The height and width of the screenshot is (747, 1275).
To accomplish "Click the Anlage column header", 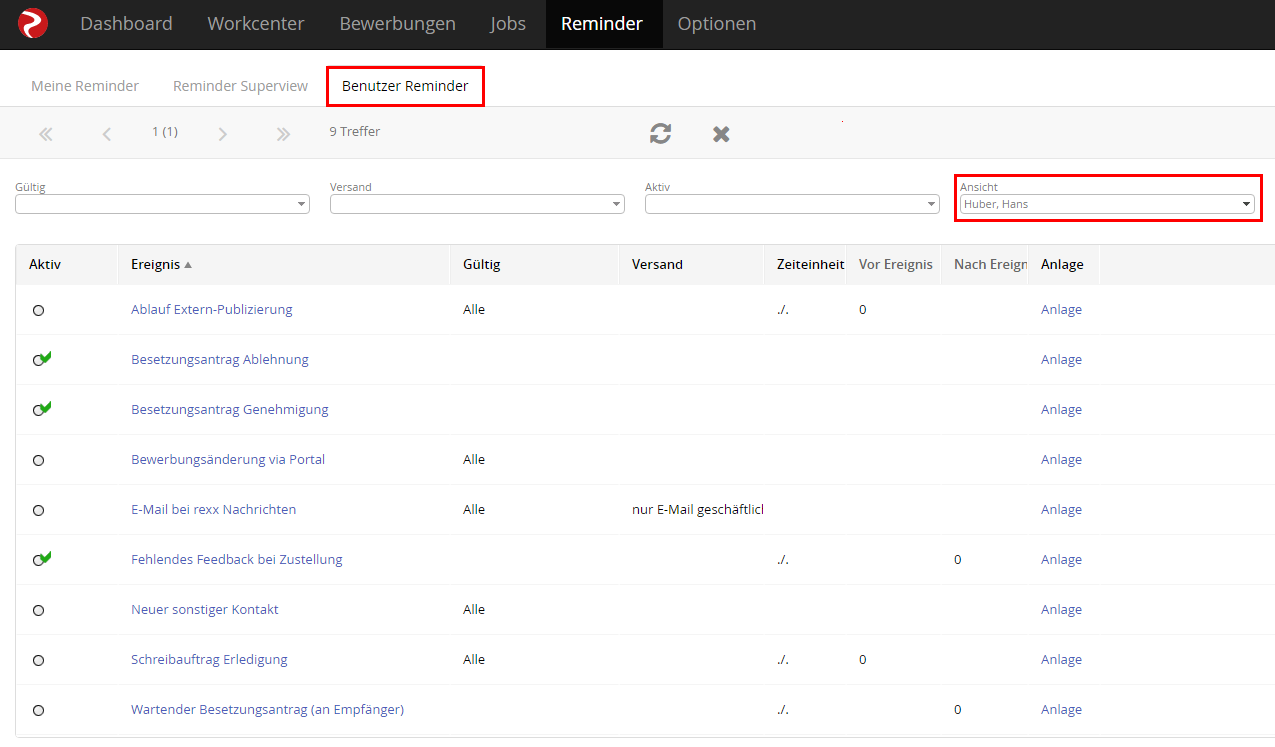I will coord(1062,264).
